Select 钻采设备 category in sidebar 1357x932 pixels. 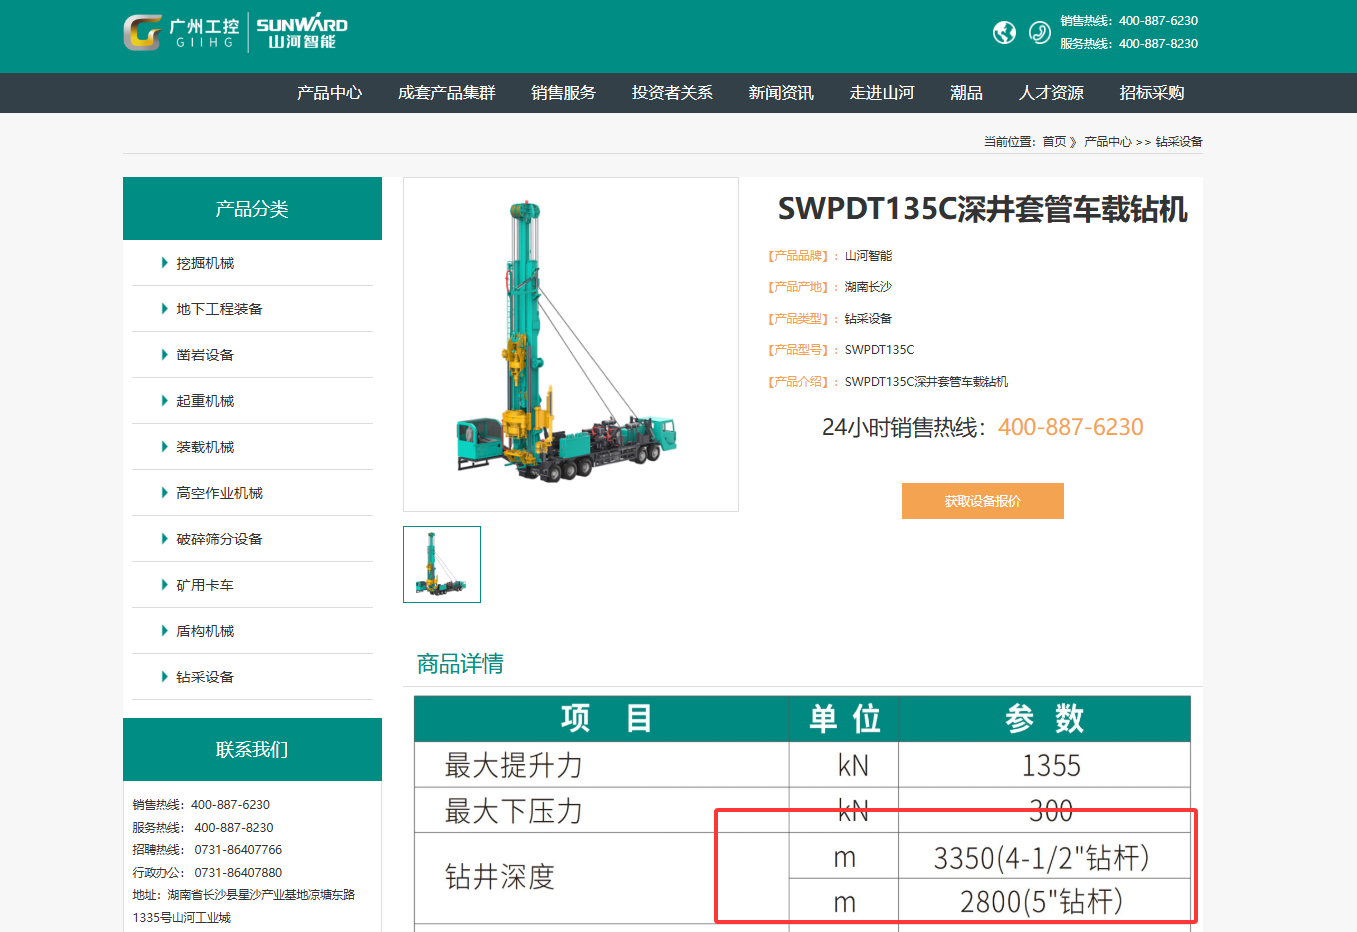point(205,677)
